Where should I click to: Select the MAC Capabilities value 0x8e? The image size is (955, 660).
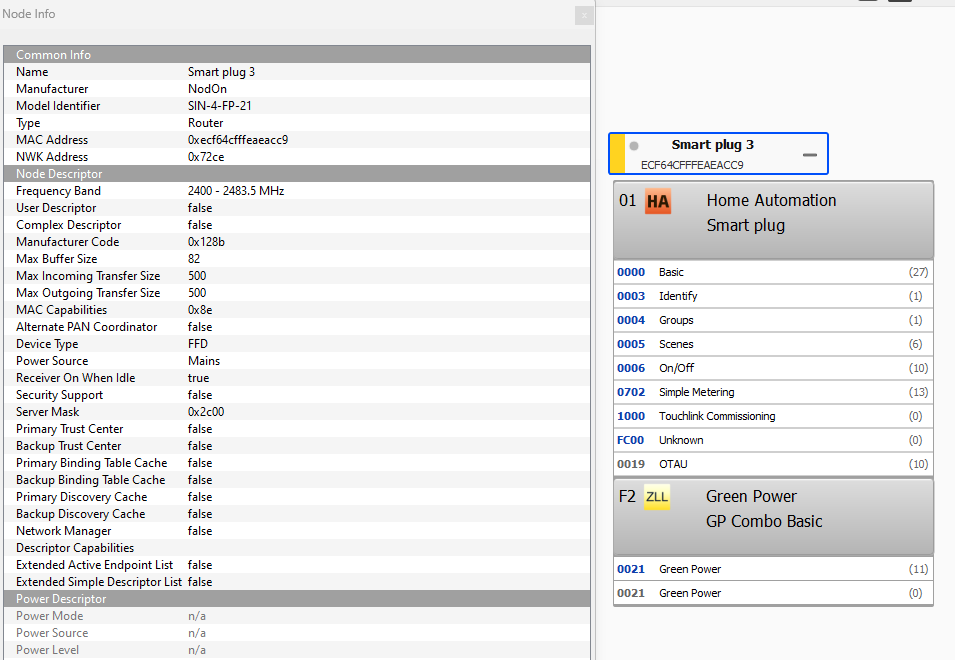pos(200,310)
